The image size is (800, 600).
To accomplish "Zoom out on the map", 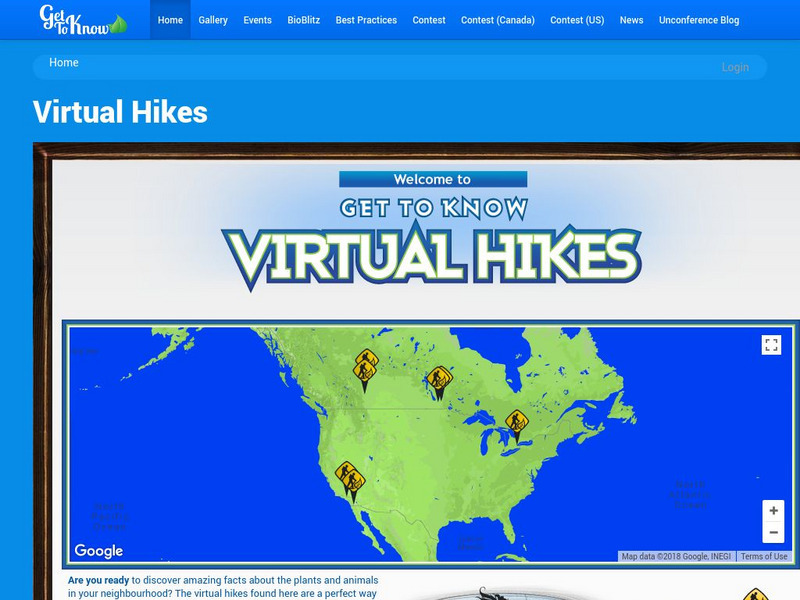I will [x=773, y=532].
